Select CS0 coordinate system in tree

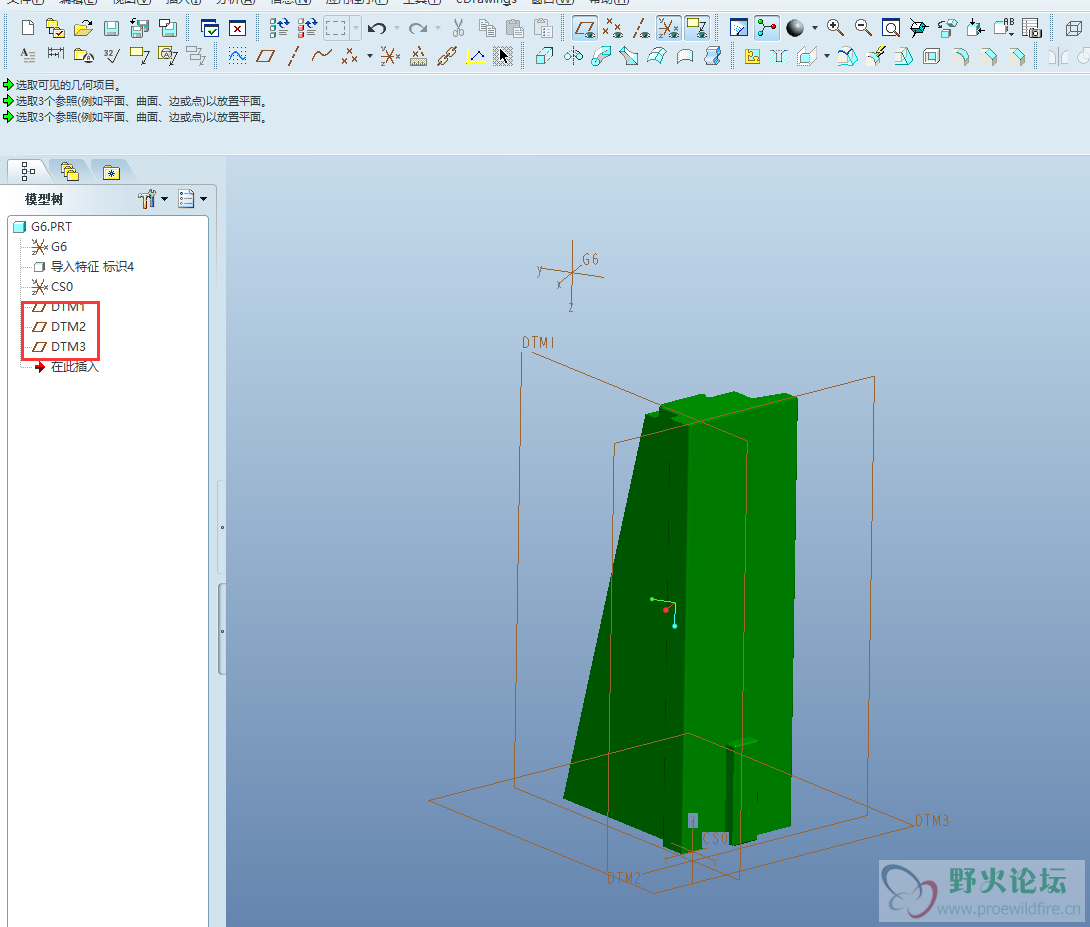(62, 287)
